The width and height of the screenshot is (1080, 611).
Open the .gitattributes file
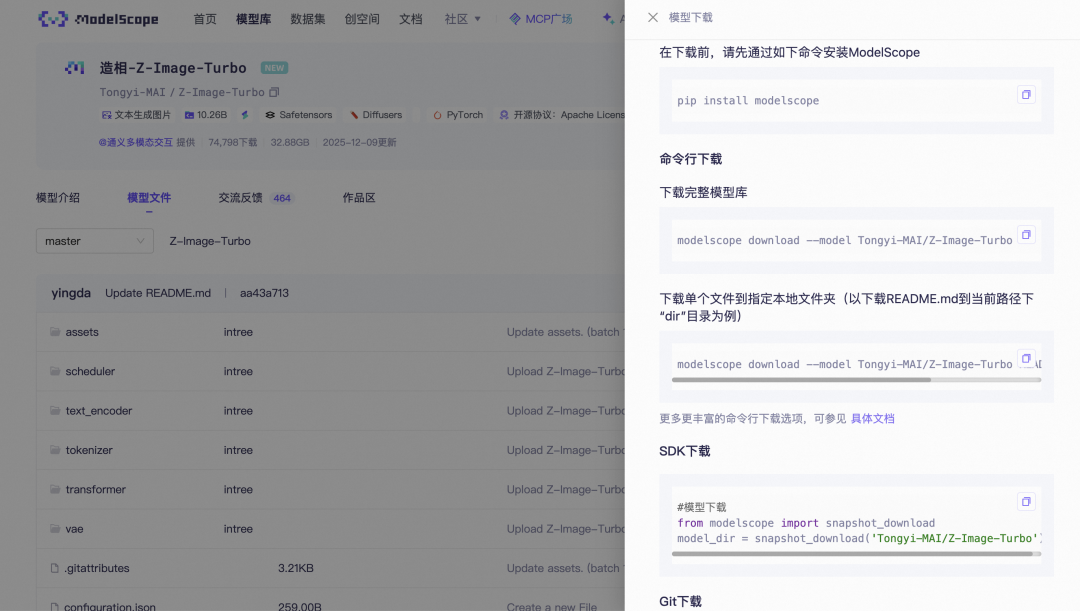point(97,568)
